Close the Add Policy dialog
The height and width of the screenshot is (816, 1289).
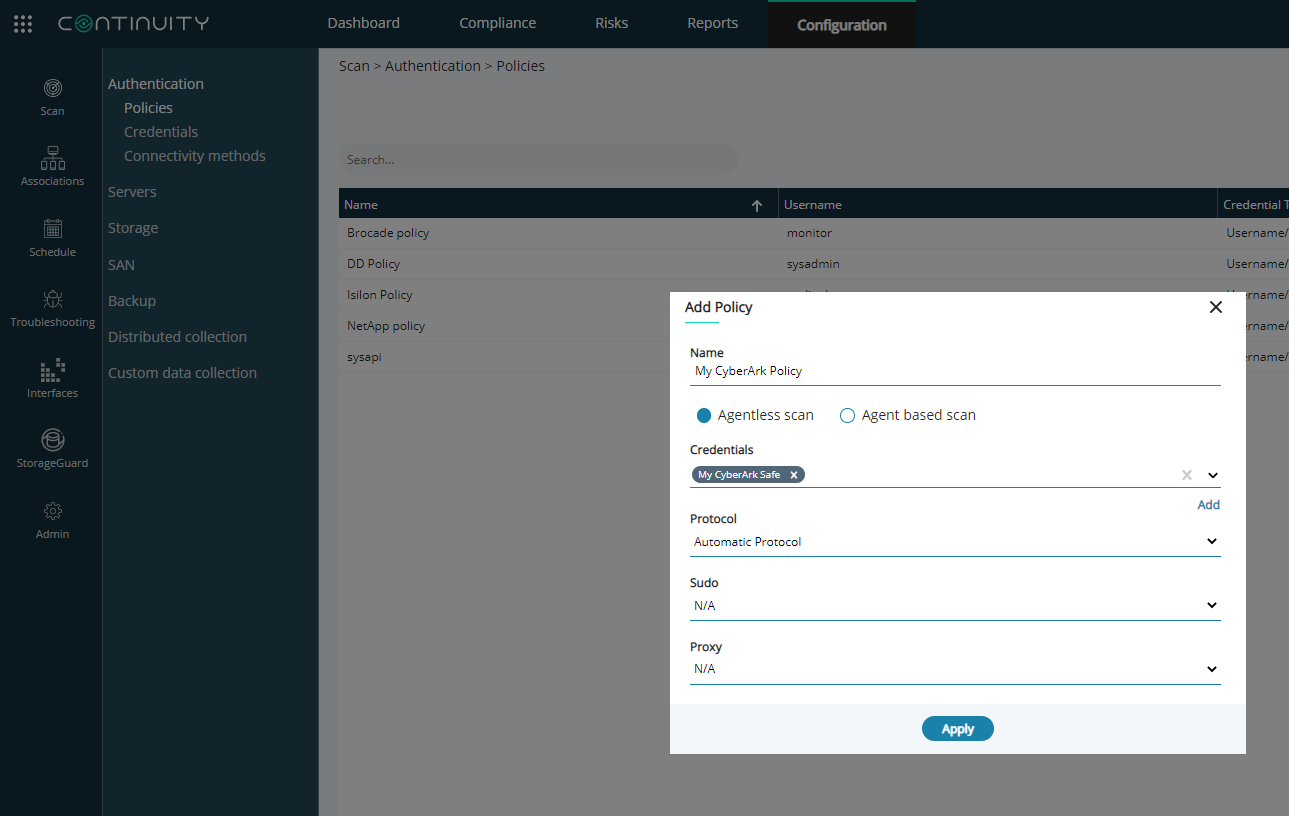(1216, 307)
